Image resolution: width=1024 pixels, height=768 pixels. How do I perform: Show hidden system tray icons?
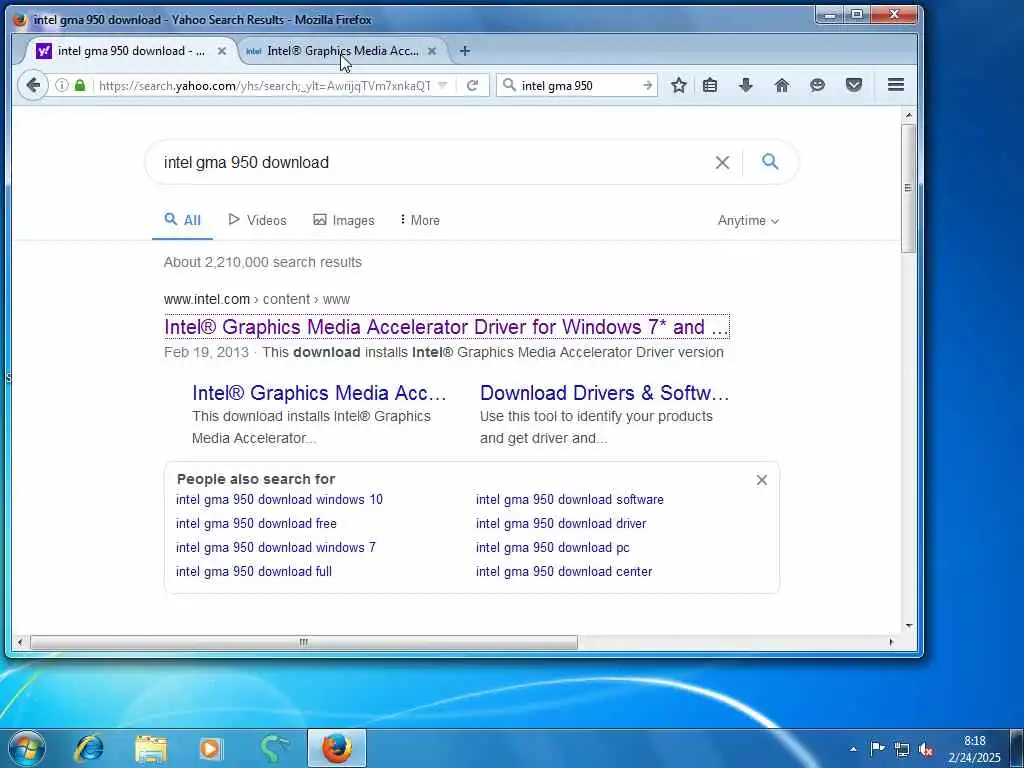click(x=853, y=749)
